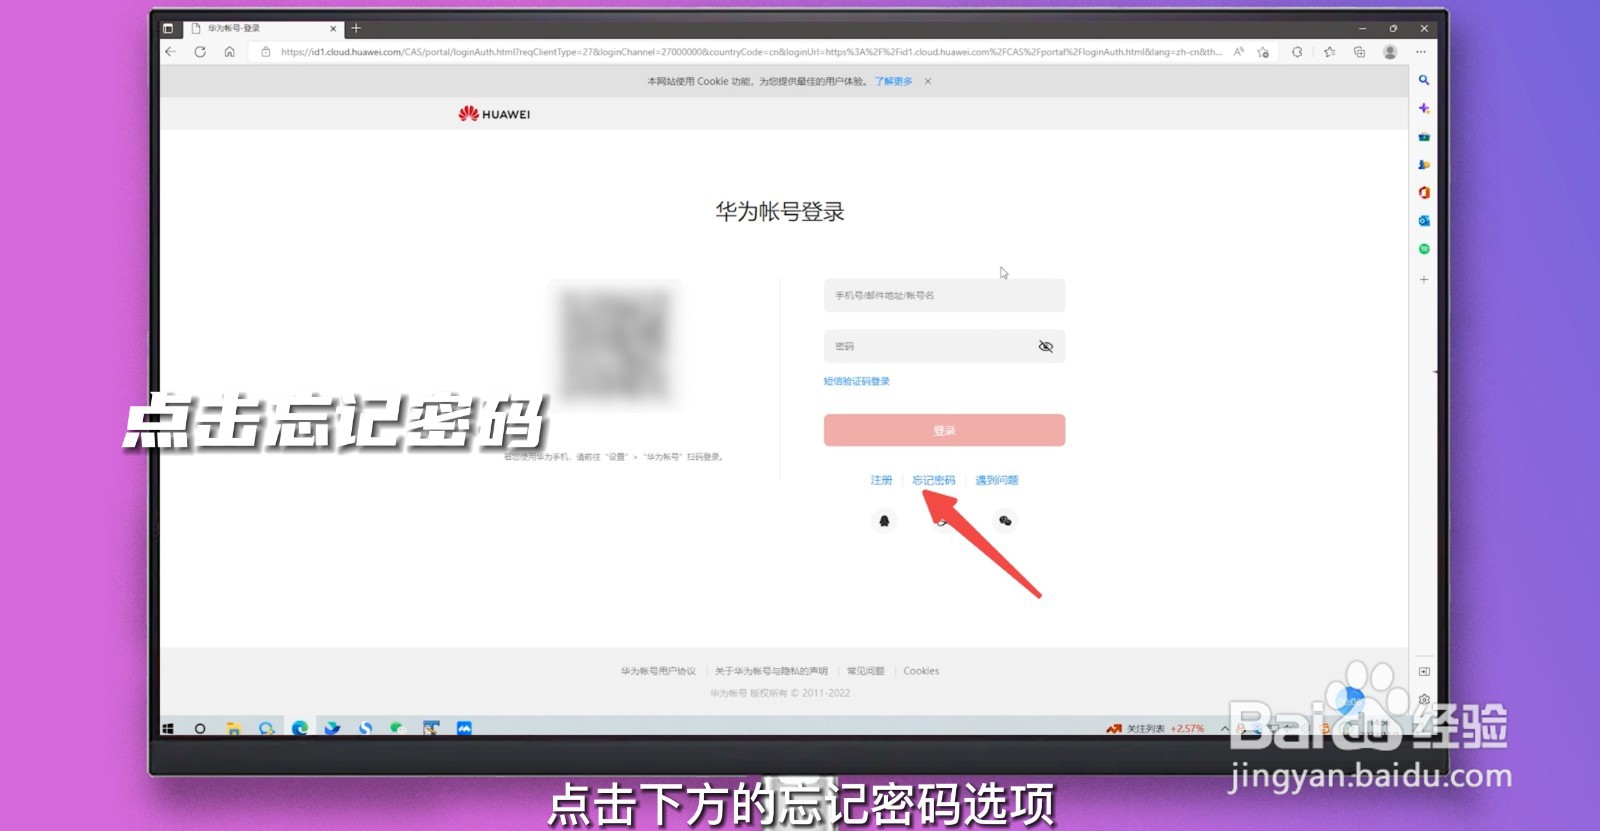Open the sidebar Outlook icon

tap(1424, 220)
